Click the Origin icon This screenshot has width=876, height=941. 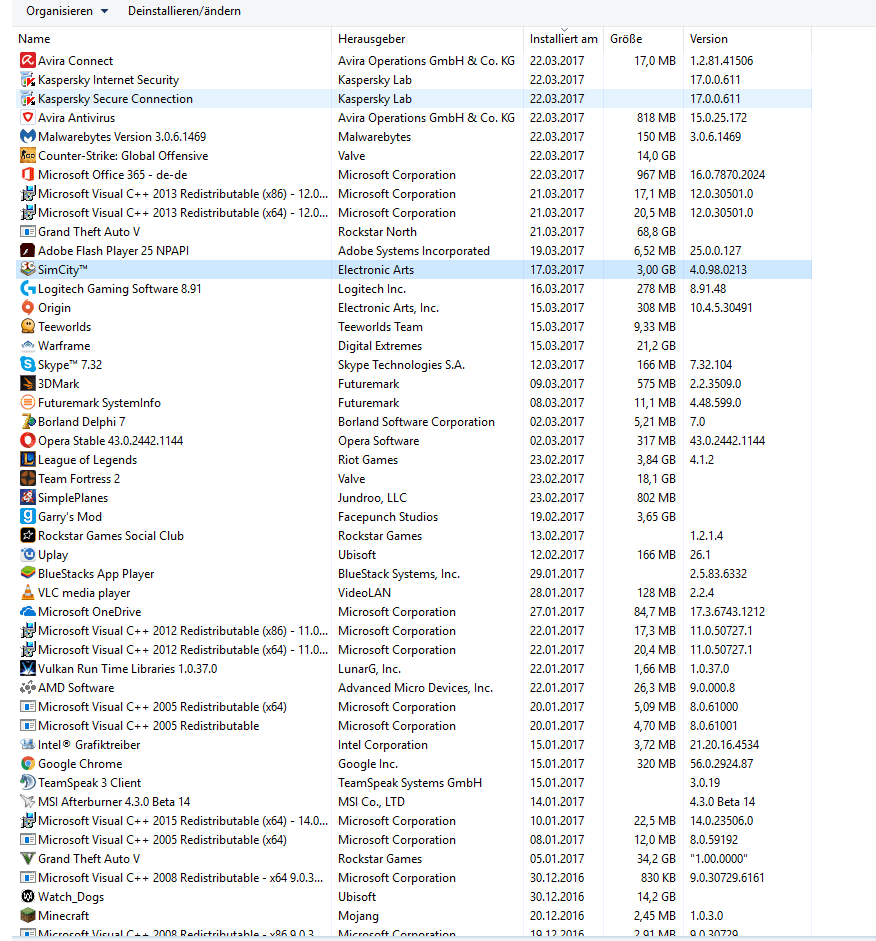coord(28,308)
